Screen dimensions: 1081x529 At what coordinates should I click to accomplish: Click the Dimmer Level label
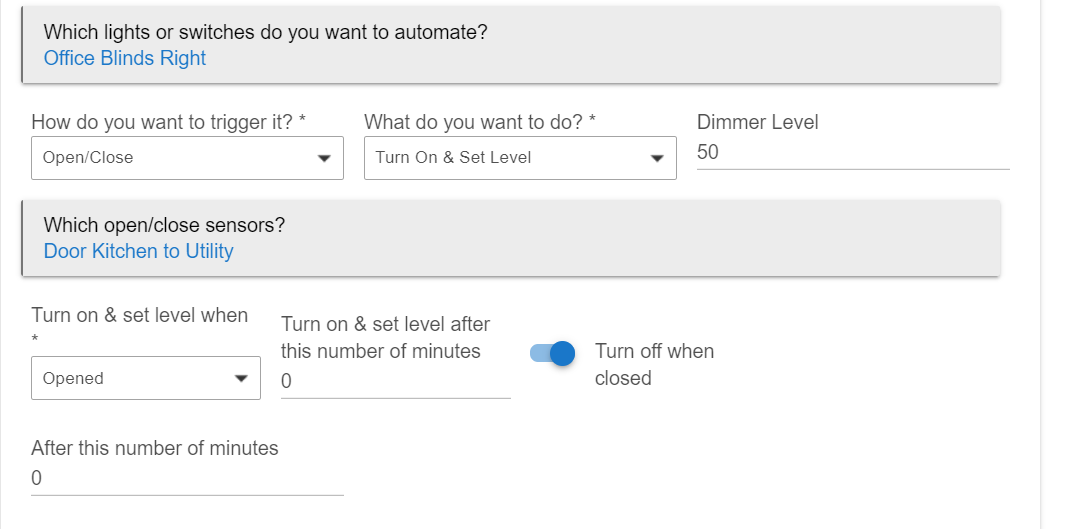tap(757, 122)
